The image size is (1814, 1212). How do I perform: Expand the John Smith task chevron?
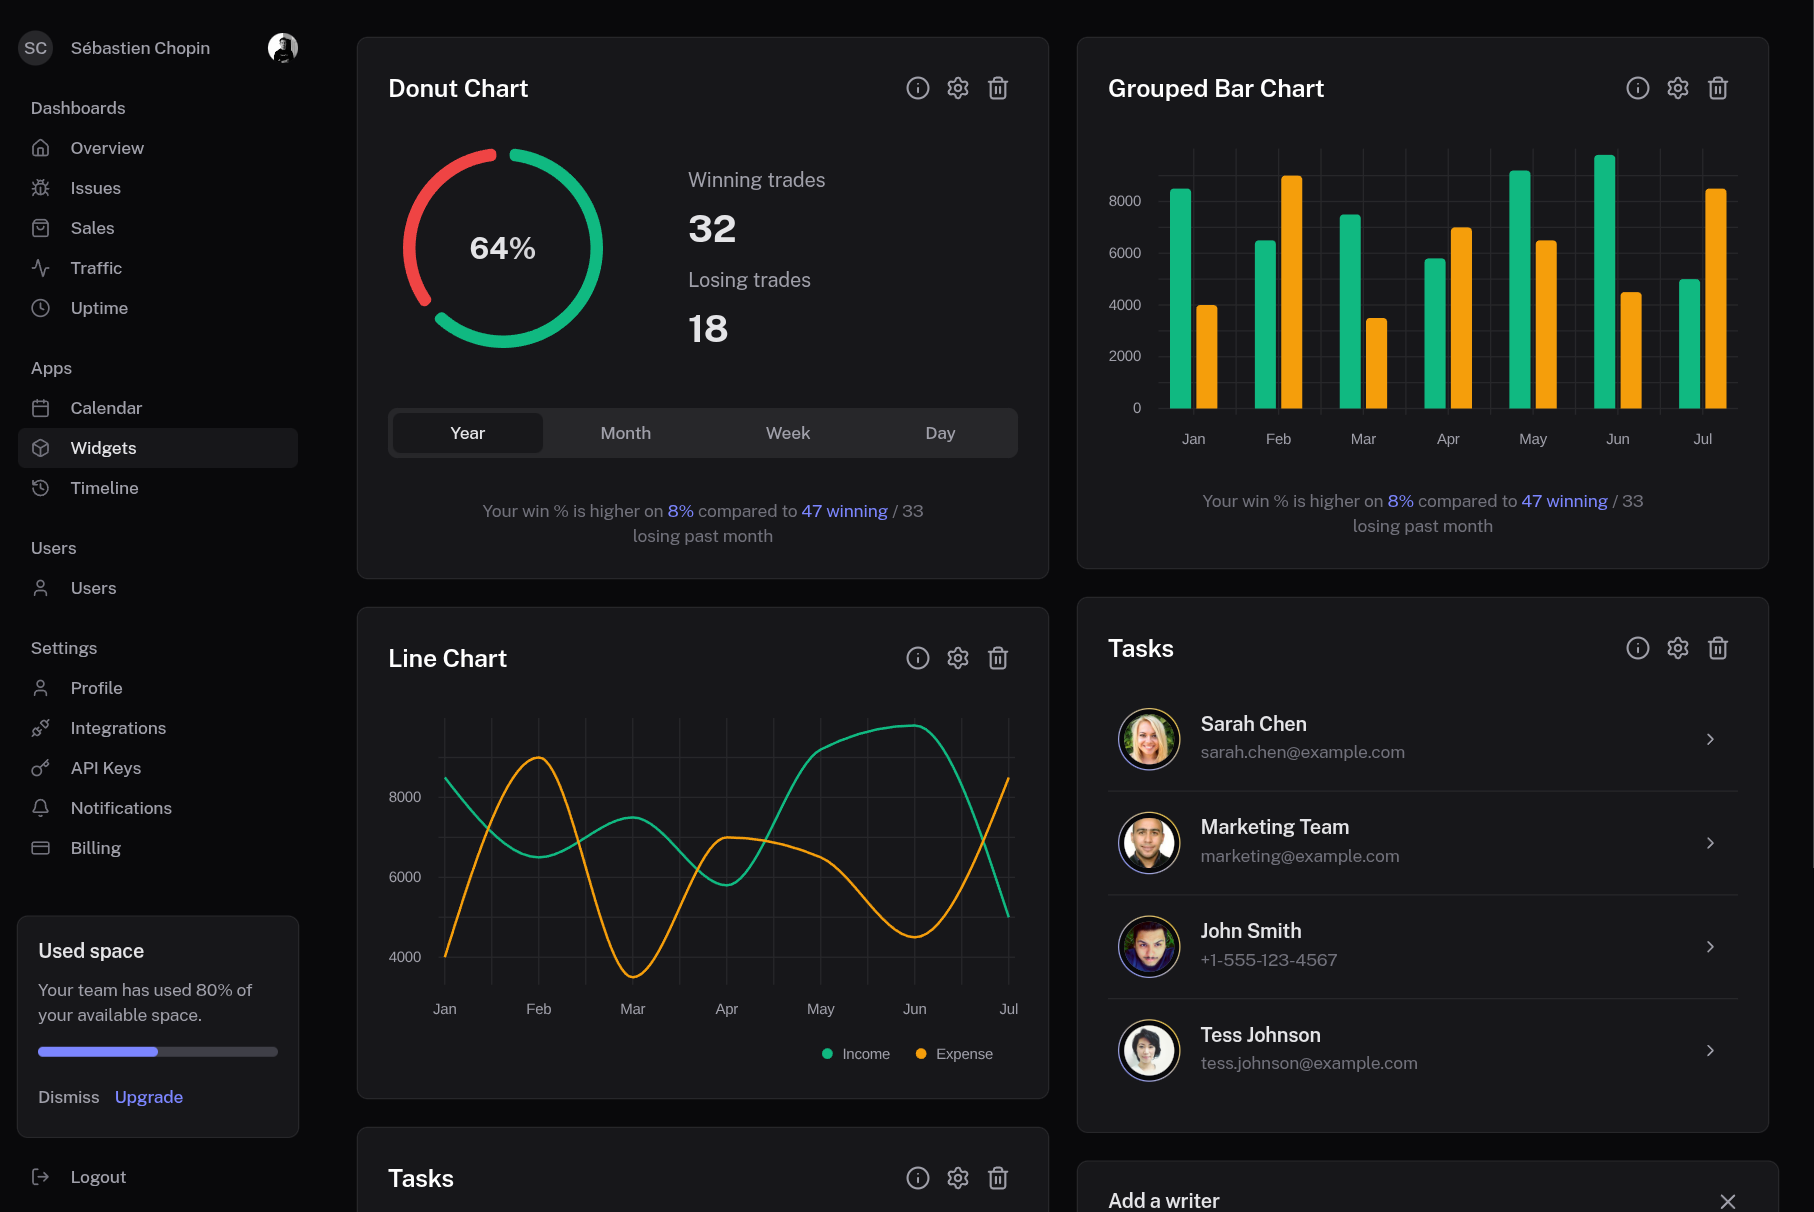(1710, 947)
